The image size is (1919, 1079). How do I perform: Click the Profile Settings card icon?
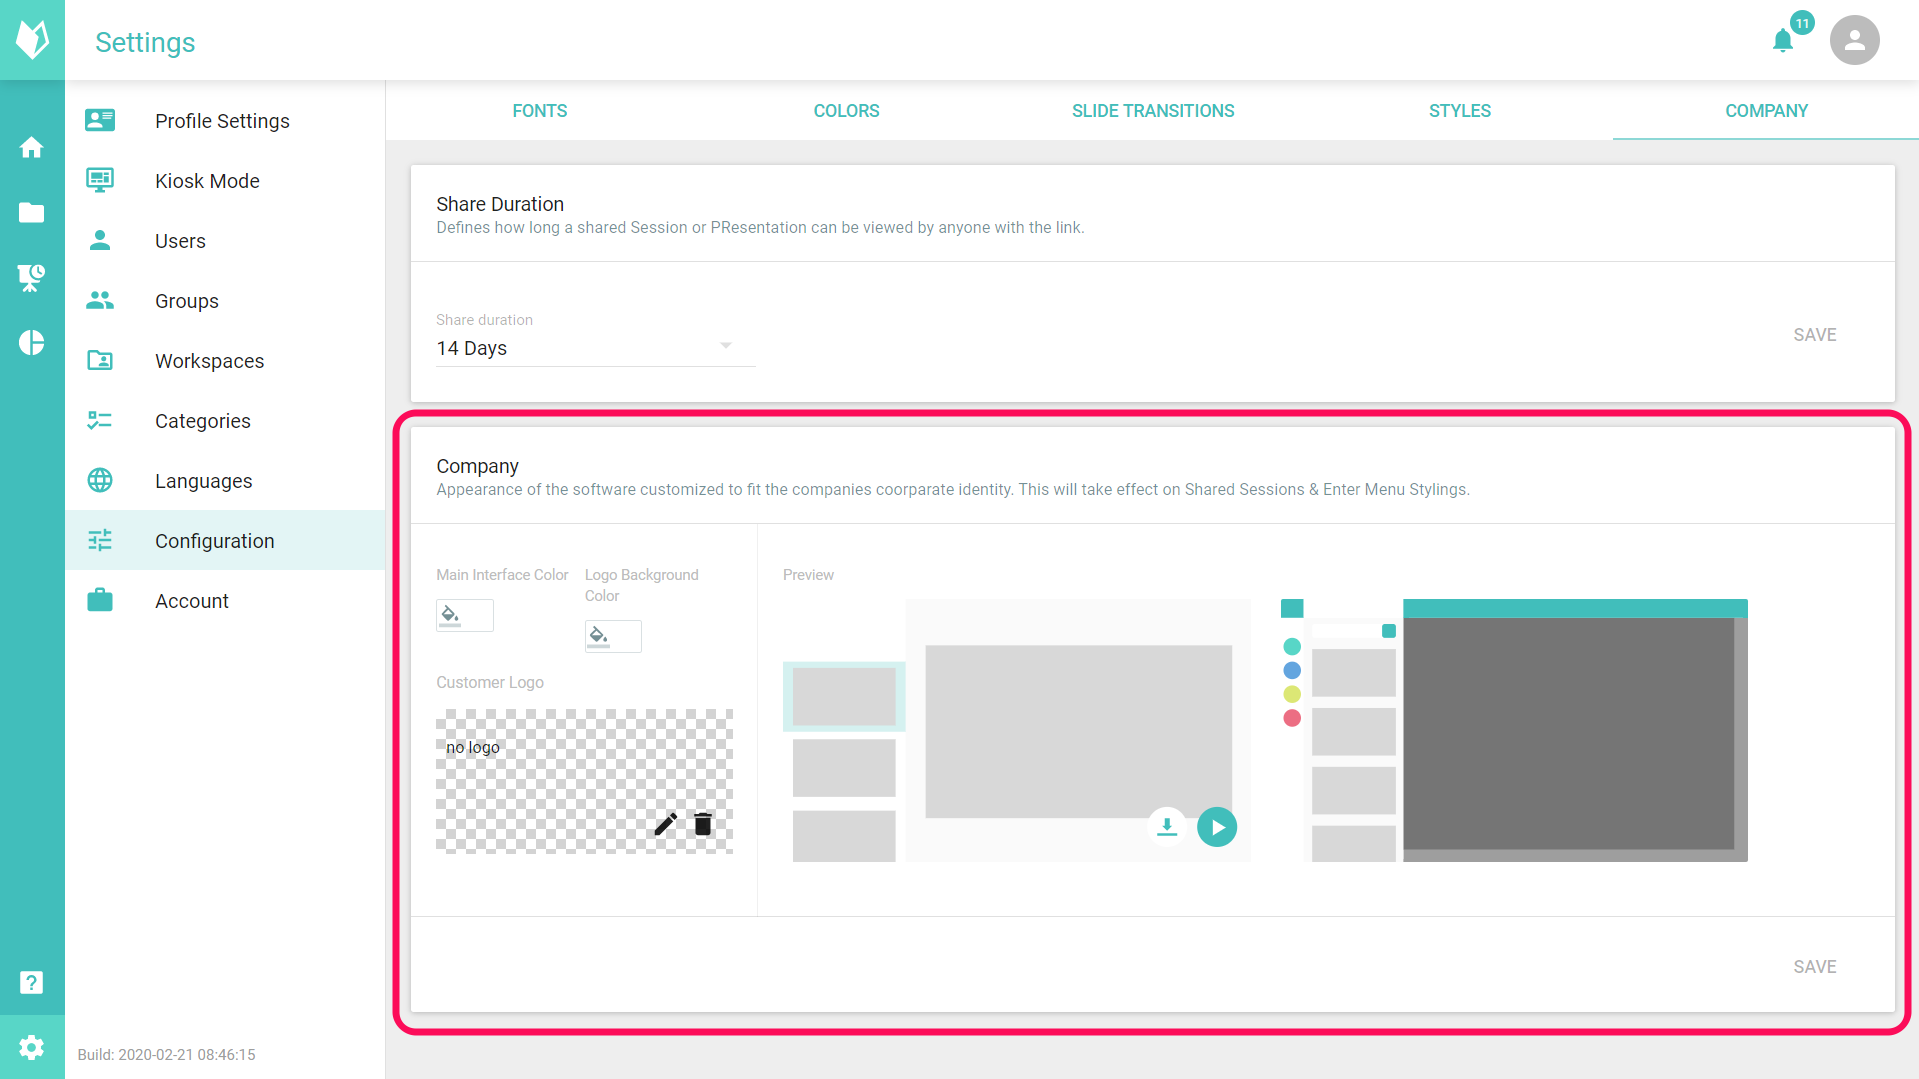(100, 120)
